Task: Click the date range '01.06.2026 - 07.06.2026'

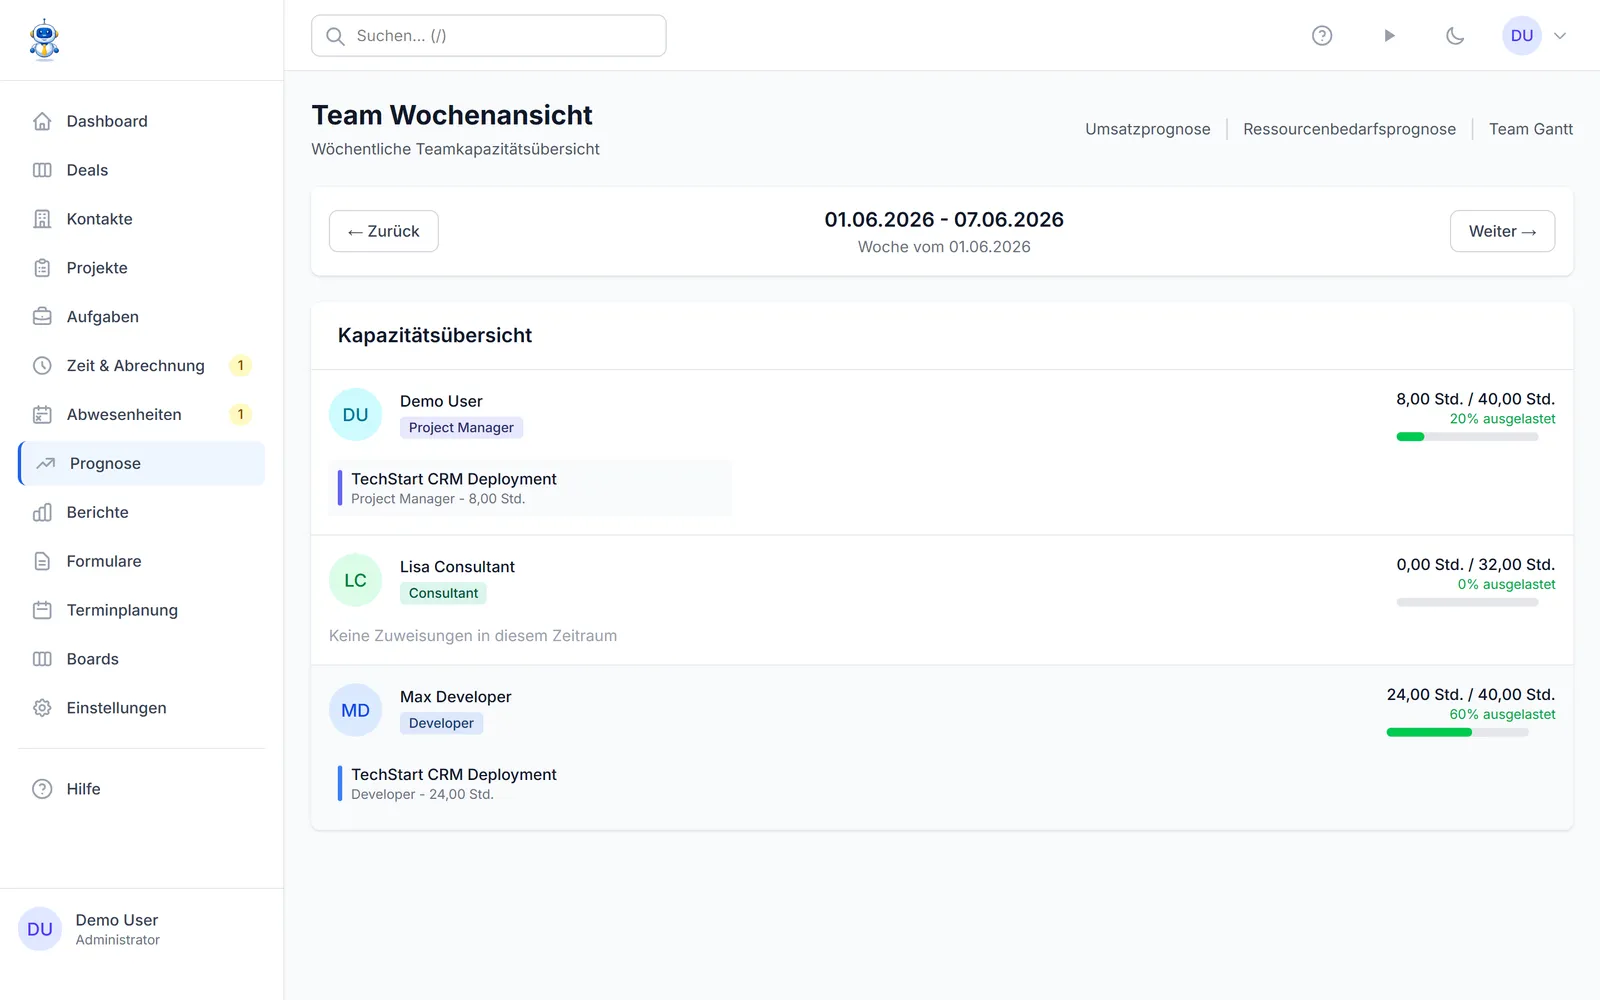Action: coord(944,220)
